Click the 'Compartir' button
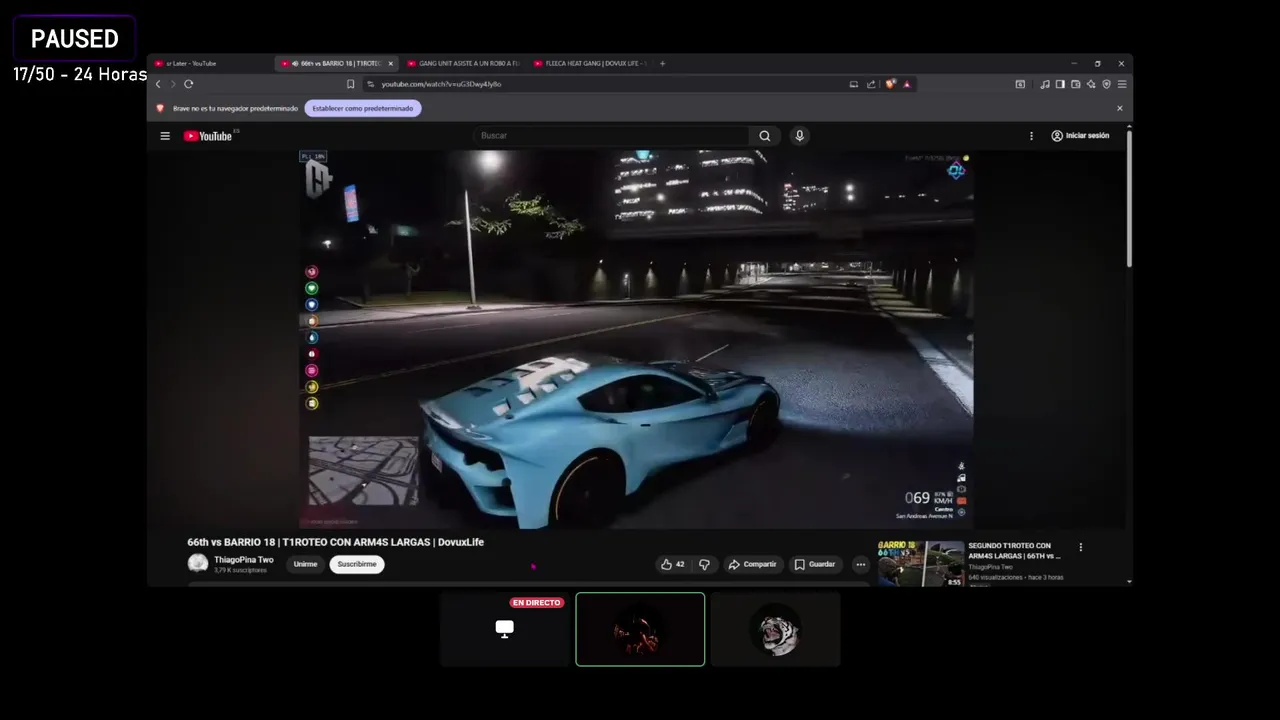 [x=753, y=564]
